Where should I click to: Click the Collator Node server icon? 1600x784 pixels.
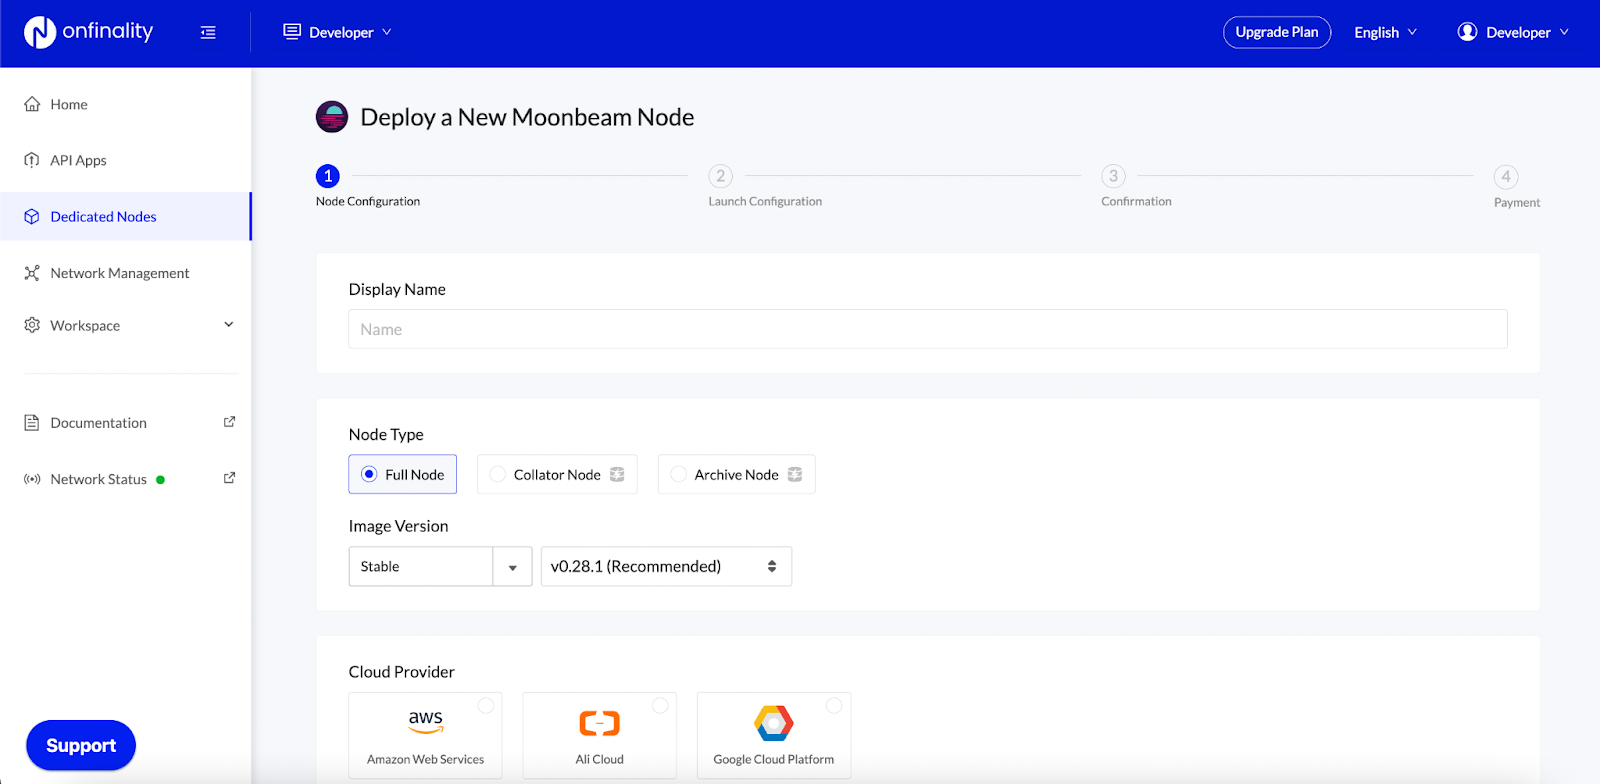pyautogui.click(x=617, y=474)
